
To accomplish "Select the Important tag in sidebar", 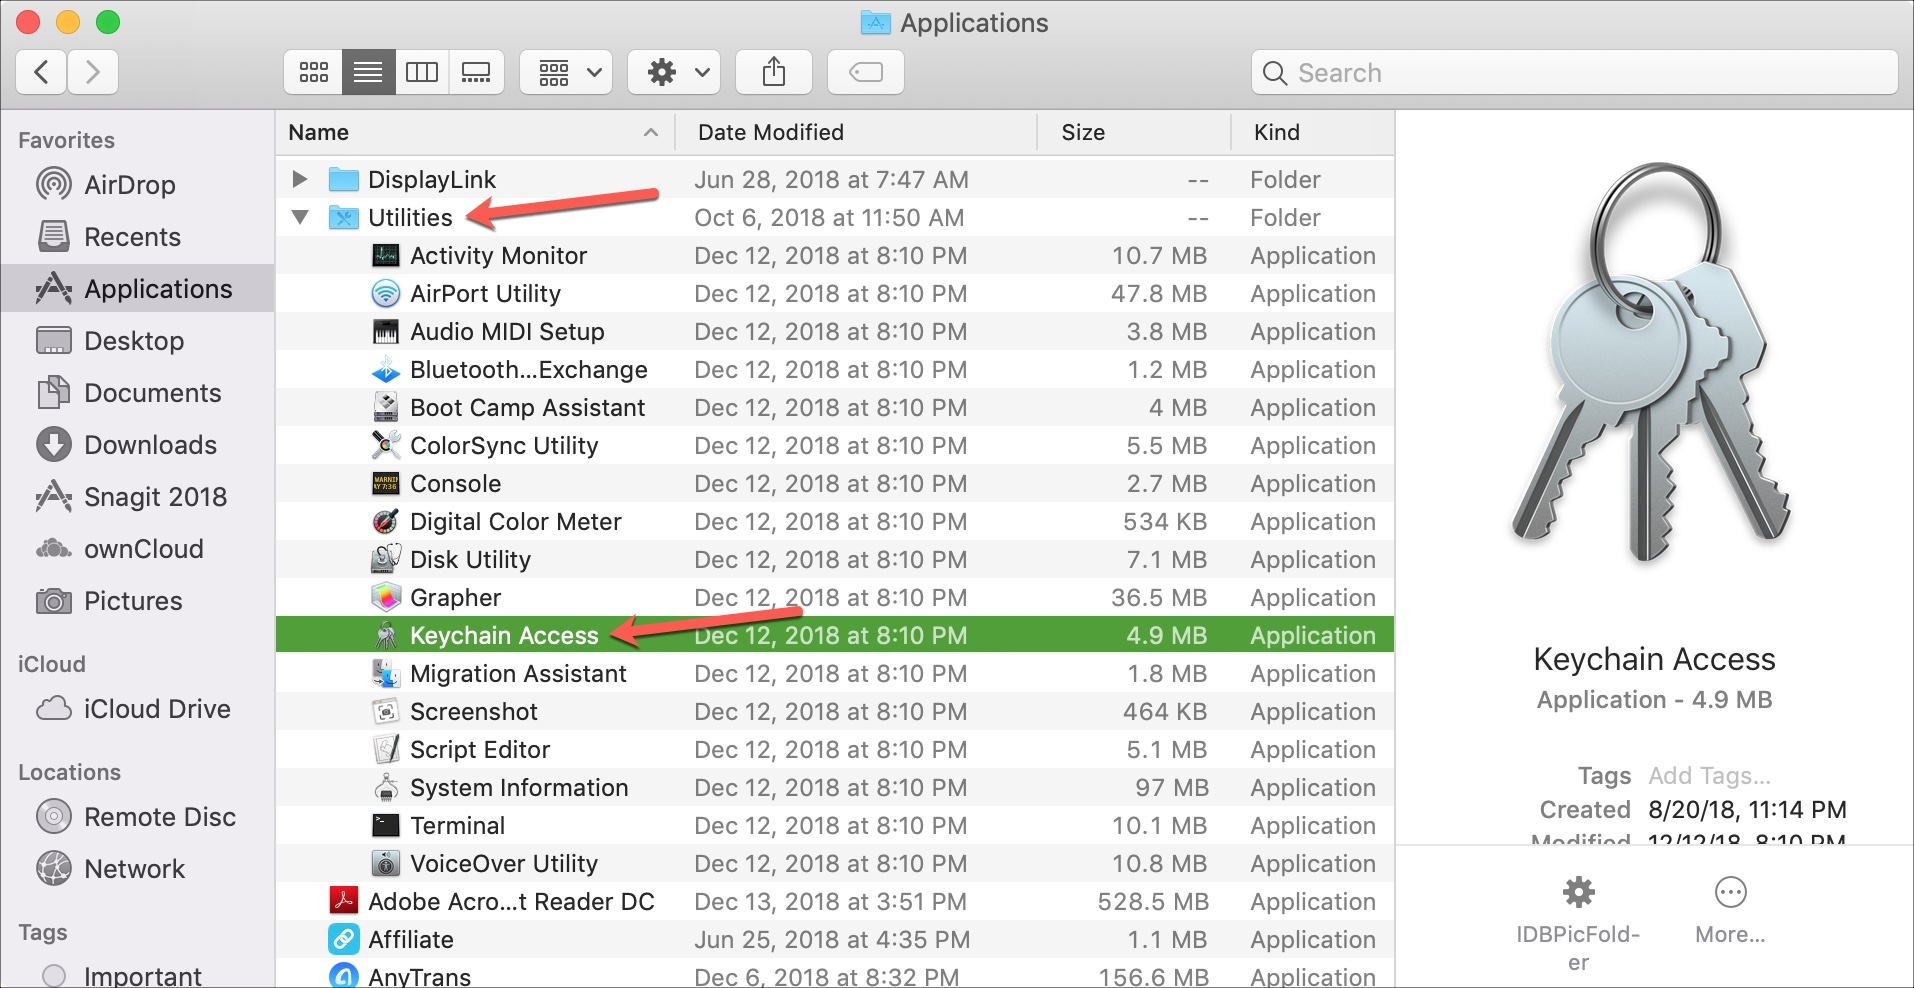I will tap(142, 975).
